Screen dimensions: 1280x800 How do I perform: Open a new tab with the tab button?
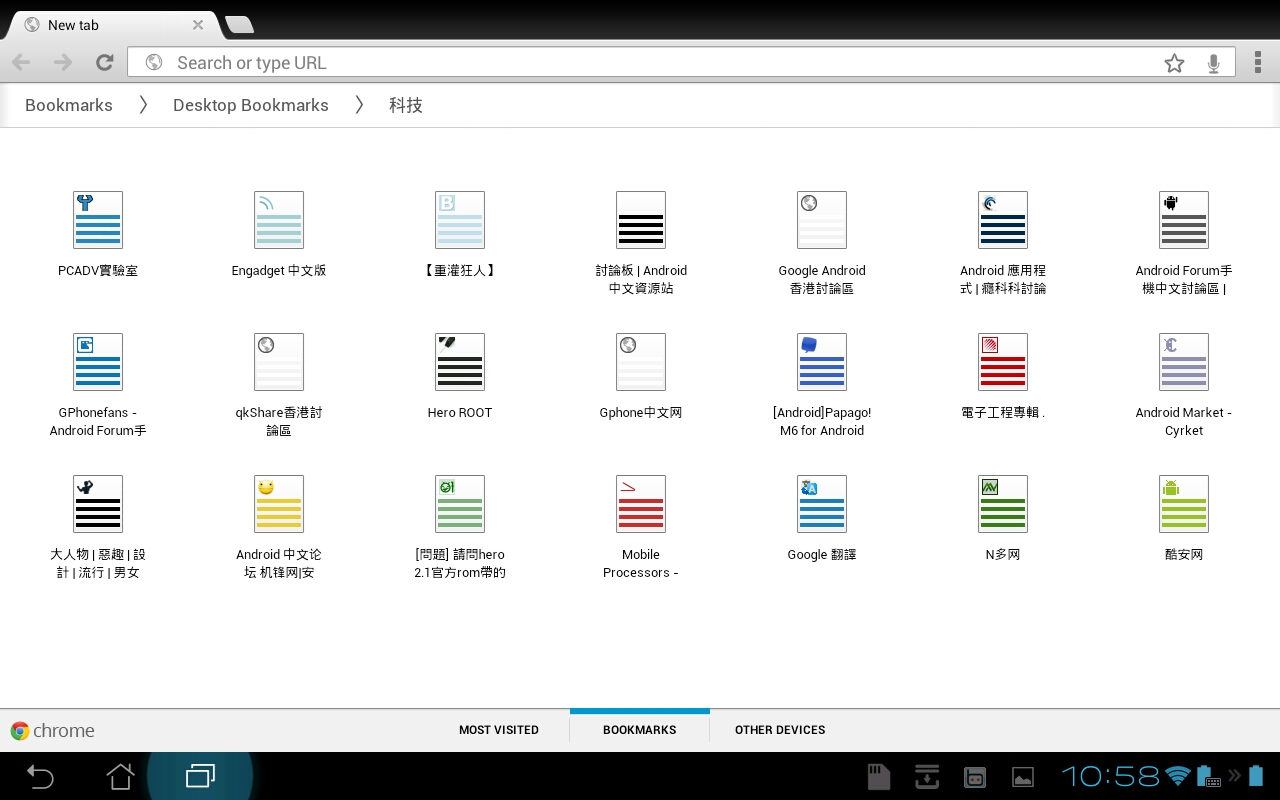240,25
